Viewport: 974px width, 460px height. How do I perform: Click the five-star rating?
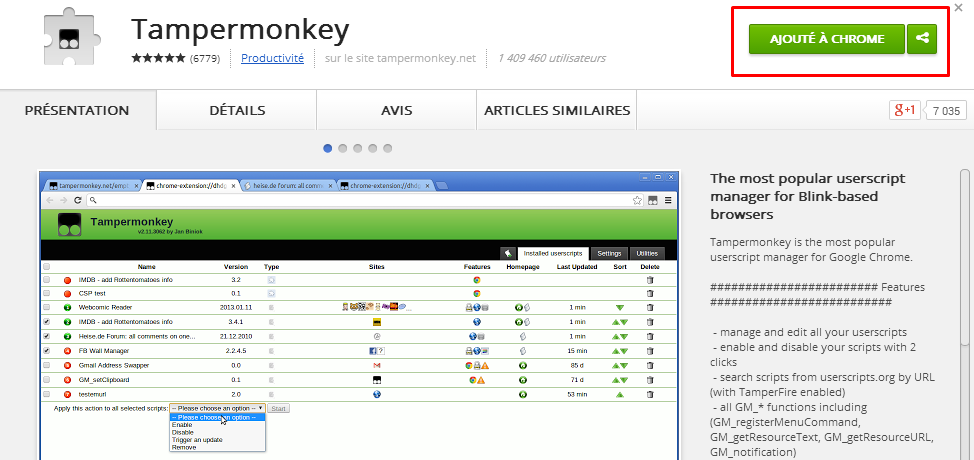pyautogui.click(x=158, y=58)
